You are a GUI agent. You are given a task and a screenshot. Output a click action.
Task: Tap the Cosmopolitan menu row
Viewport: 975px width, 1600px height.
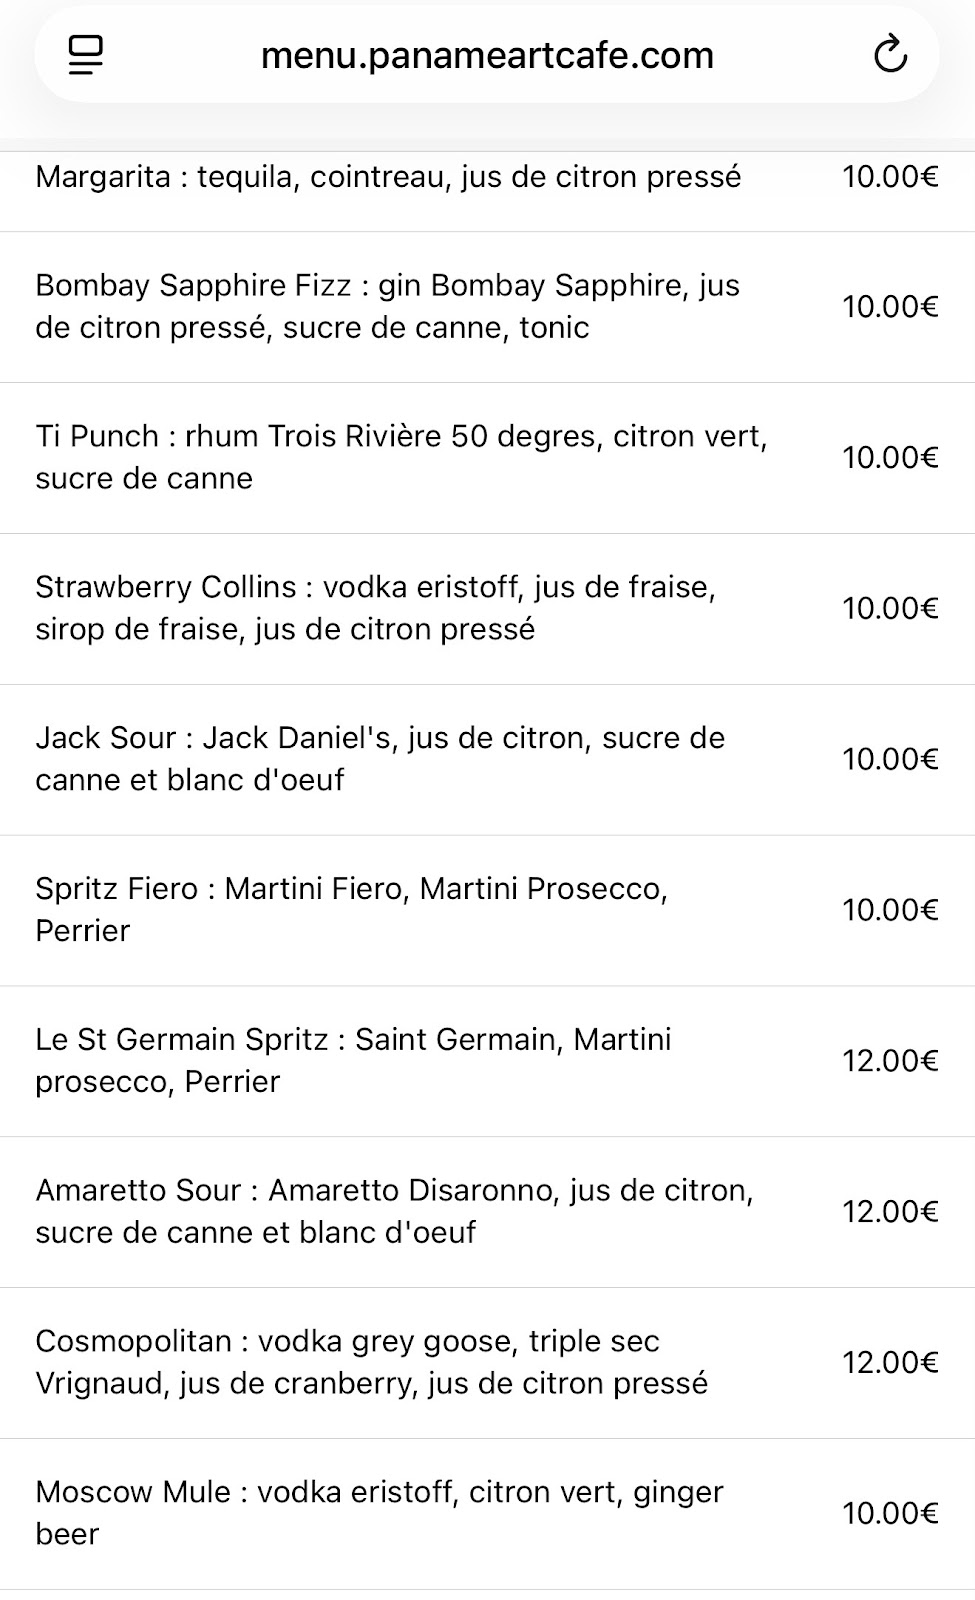point(487,1363)
